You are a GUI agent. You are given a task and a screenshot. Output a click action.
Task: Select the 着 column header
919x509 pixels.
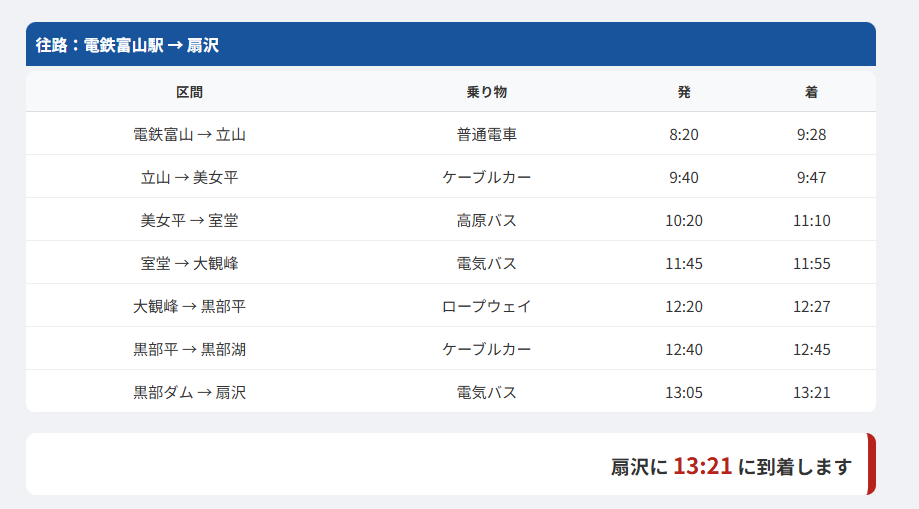click(x=811, y=92)
